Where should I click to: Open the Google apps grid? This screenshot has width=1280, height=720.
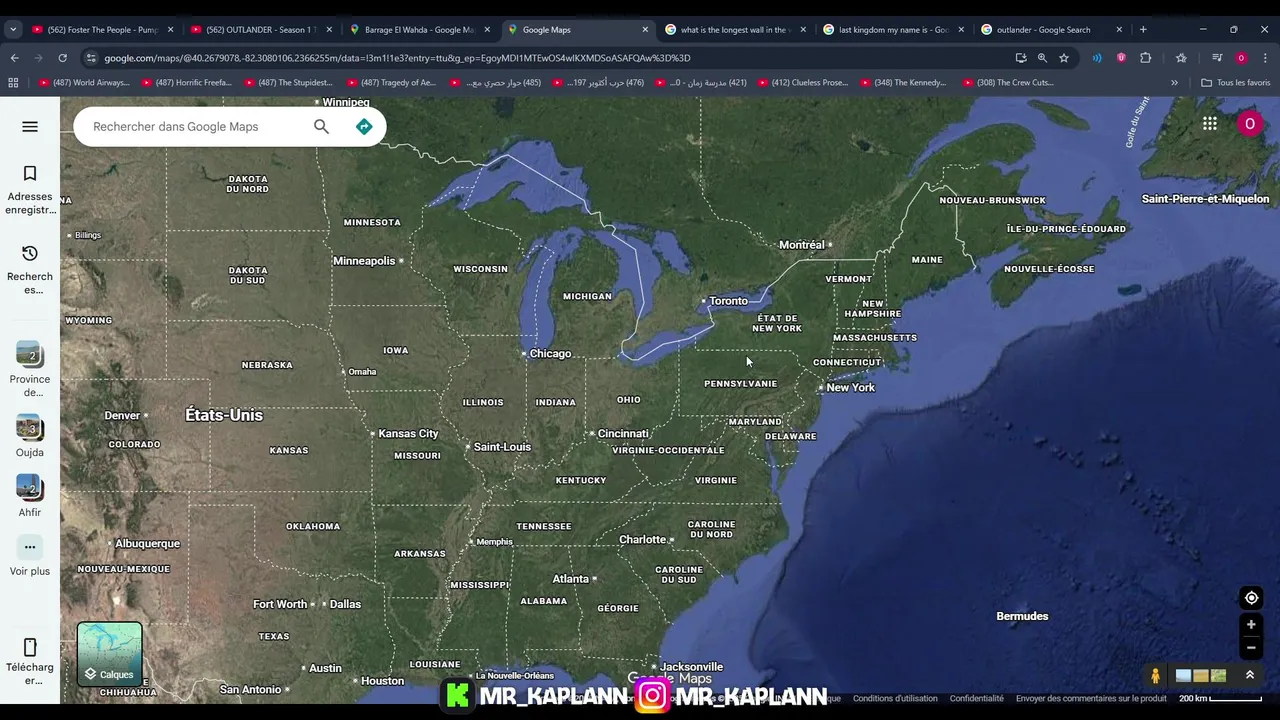1210,123
